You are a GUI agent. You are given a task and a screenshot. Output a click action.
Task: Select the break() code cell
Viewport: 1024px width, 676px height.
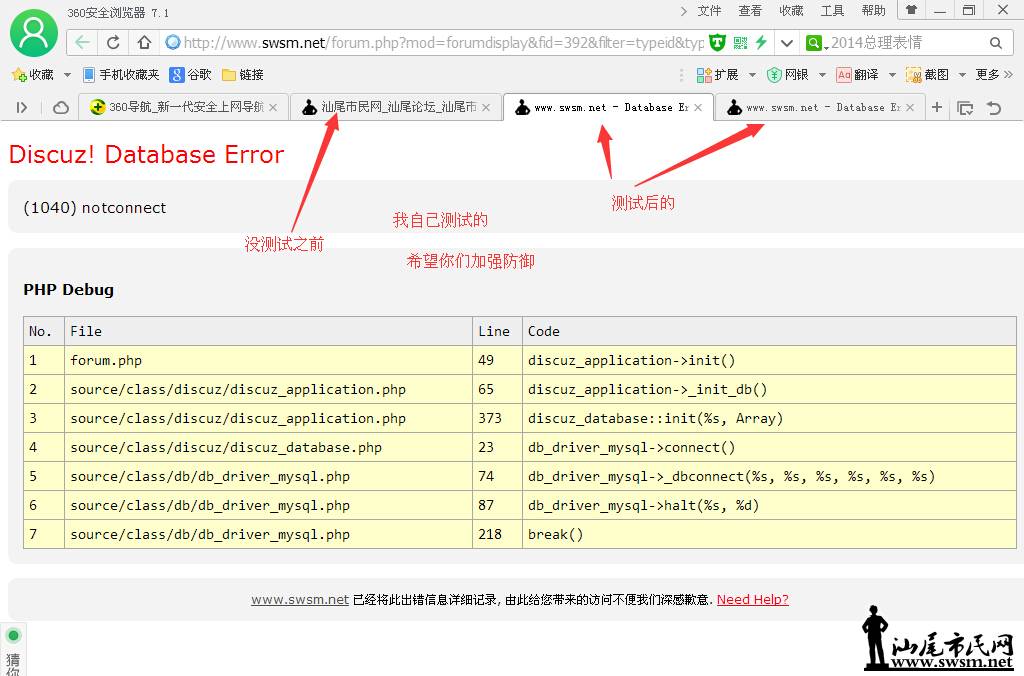tap(769, 534)
